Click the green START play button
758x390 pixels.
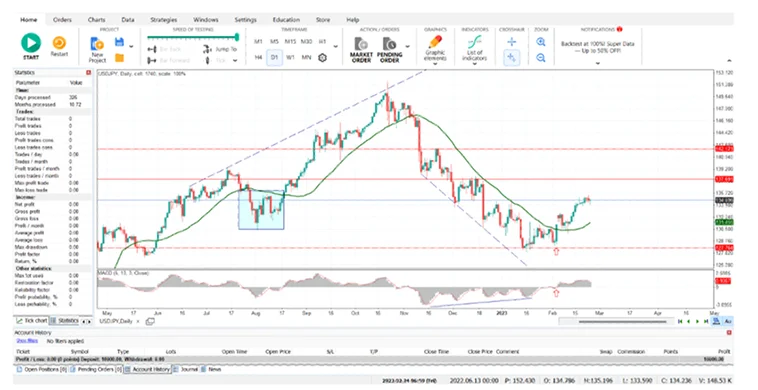(x=31, y=43)
